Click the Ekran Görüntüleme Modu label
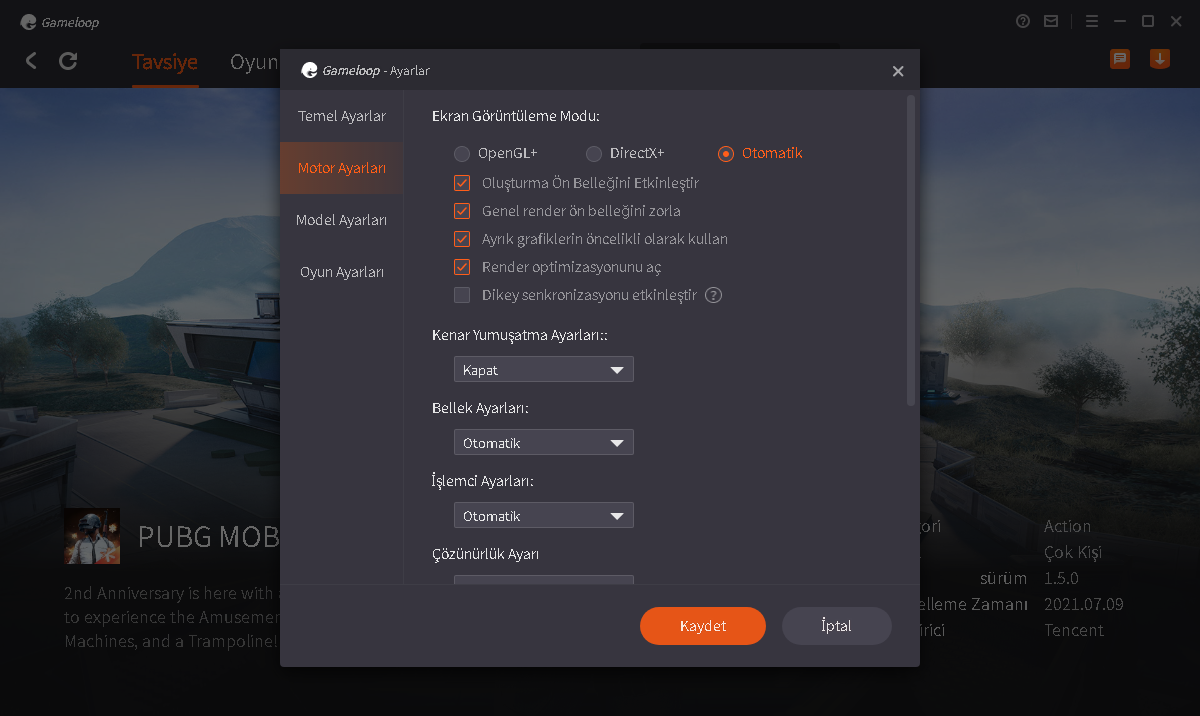The height and width of the screenshot is (716, 1200). 516,116
